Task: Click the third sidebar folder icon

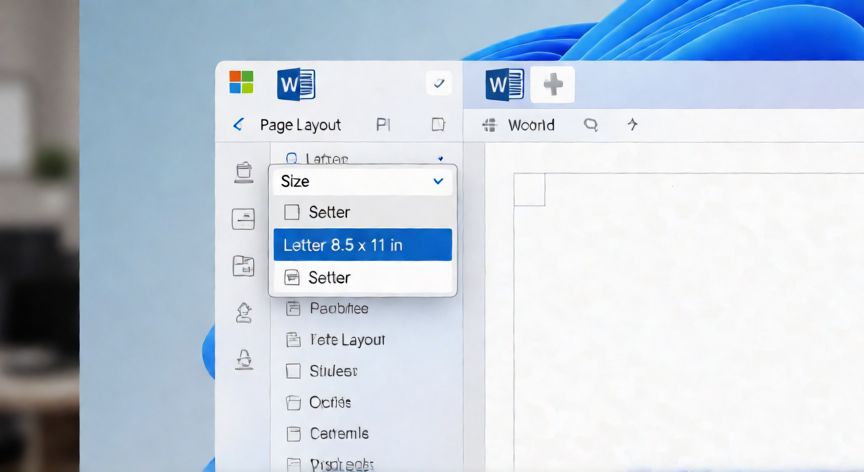Action: click(x=243, y=266)
